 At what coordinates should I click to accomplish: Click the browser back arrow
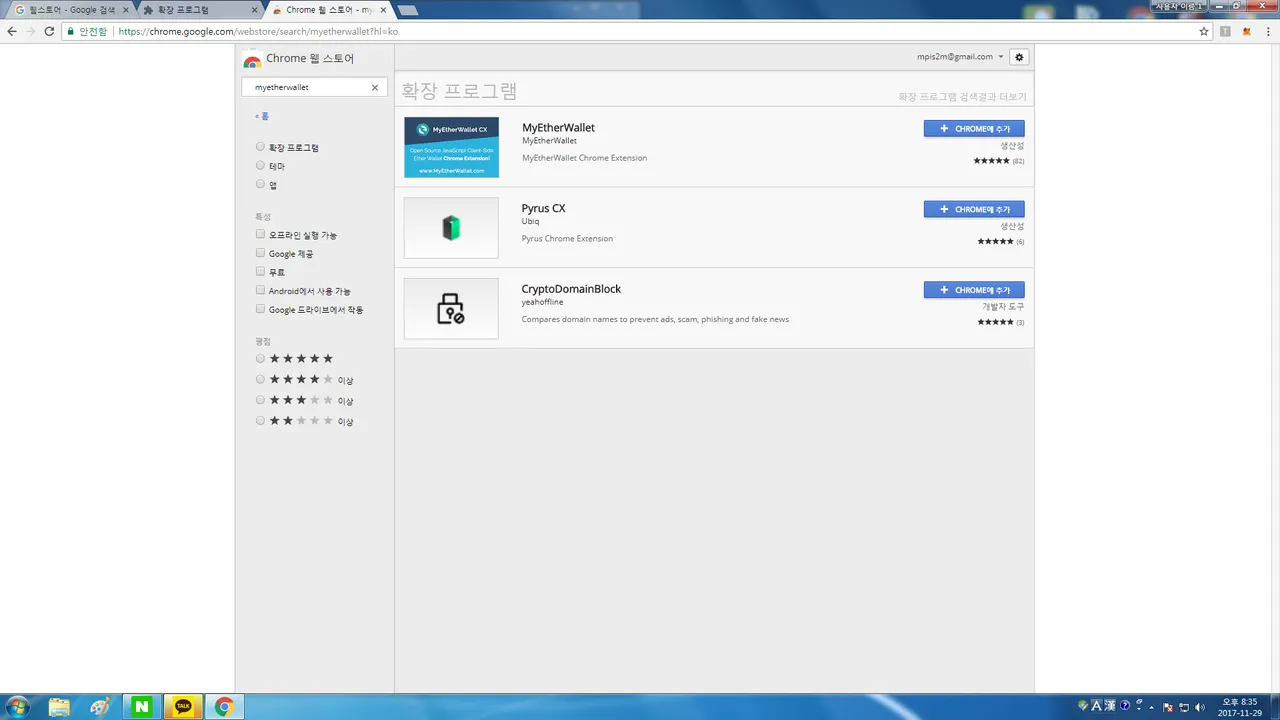(12, 31)
